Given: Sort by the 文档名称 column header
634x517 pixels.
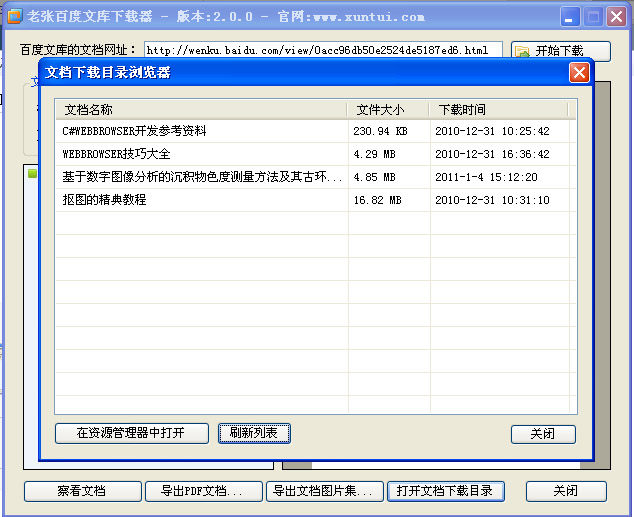Looking at the screenshot, I should (201, 110).
